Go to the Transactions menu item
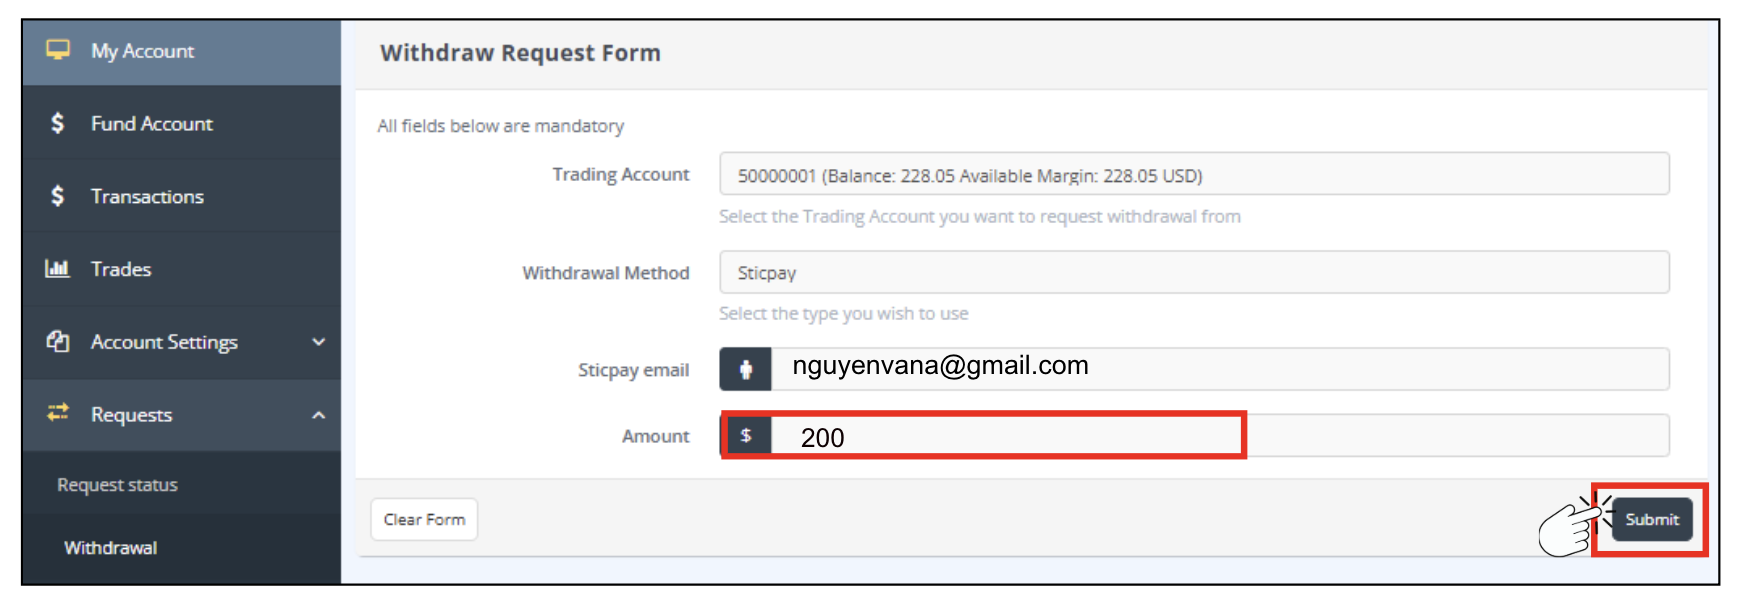The width and height of the screenshot is (1738, 604). coord(147,197)
